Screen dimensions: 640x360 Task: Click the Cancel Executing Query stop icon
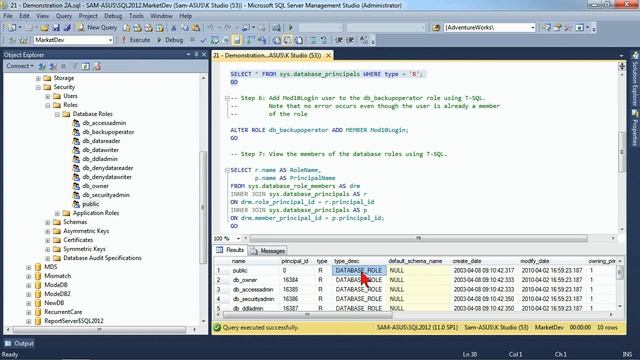click(x=192, y=40)
